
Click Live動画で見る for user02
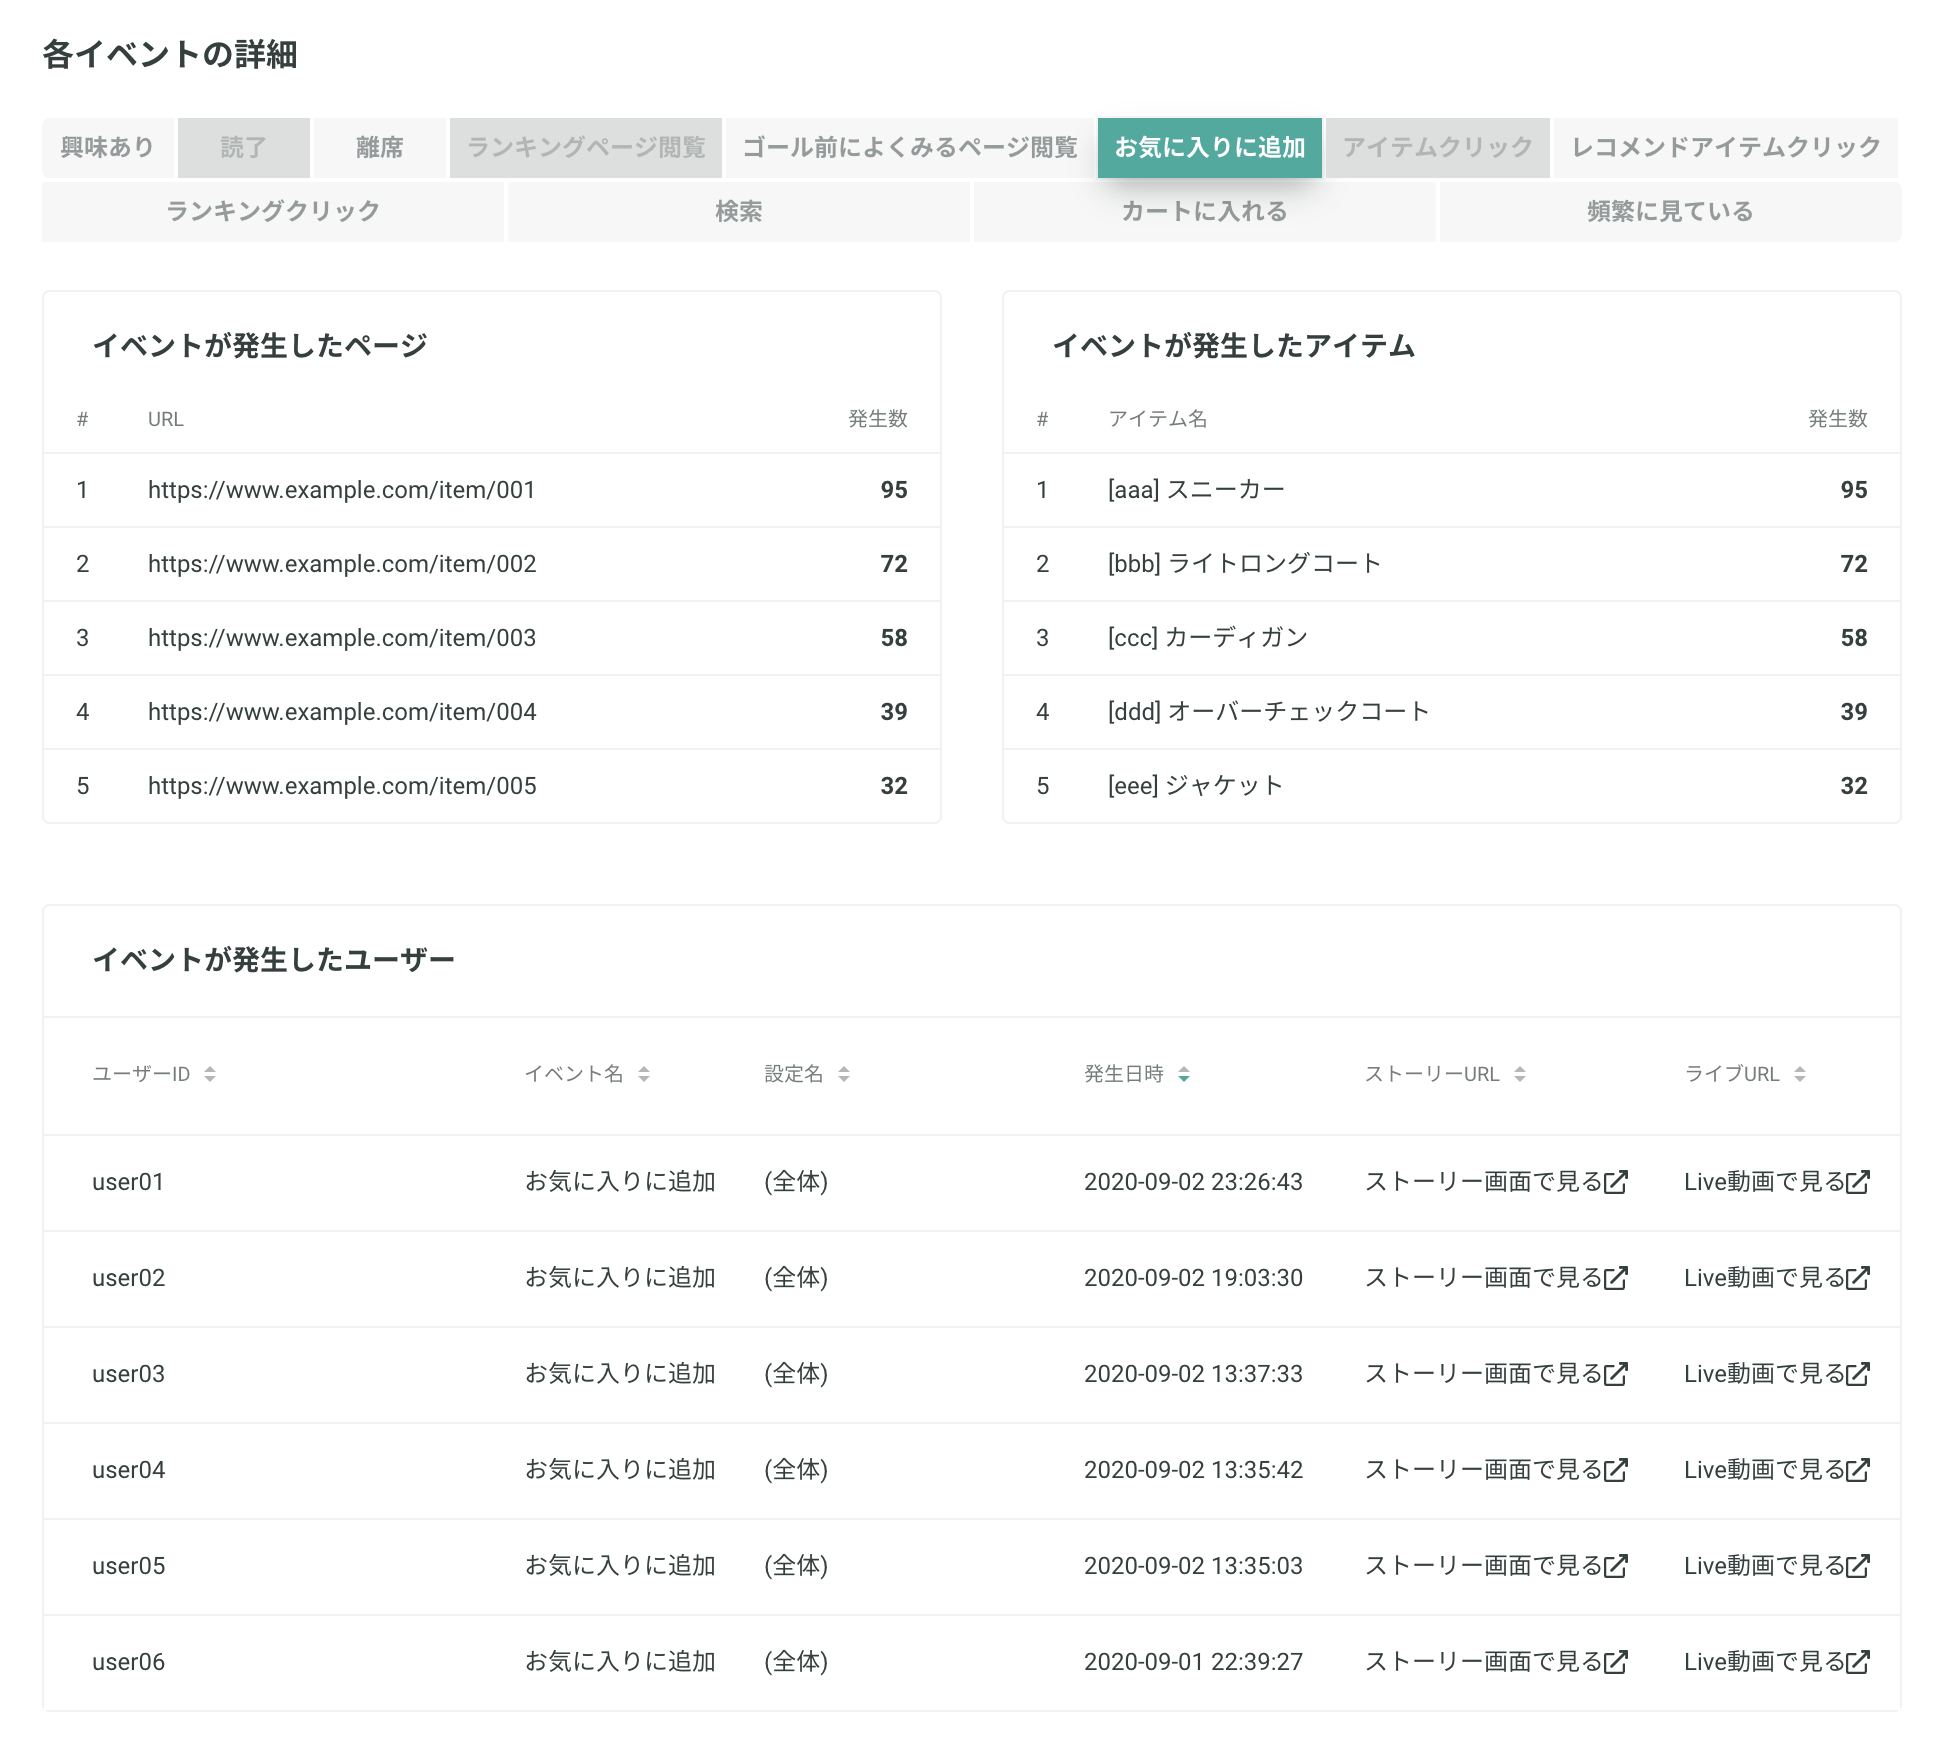1765,1278
